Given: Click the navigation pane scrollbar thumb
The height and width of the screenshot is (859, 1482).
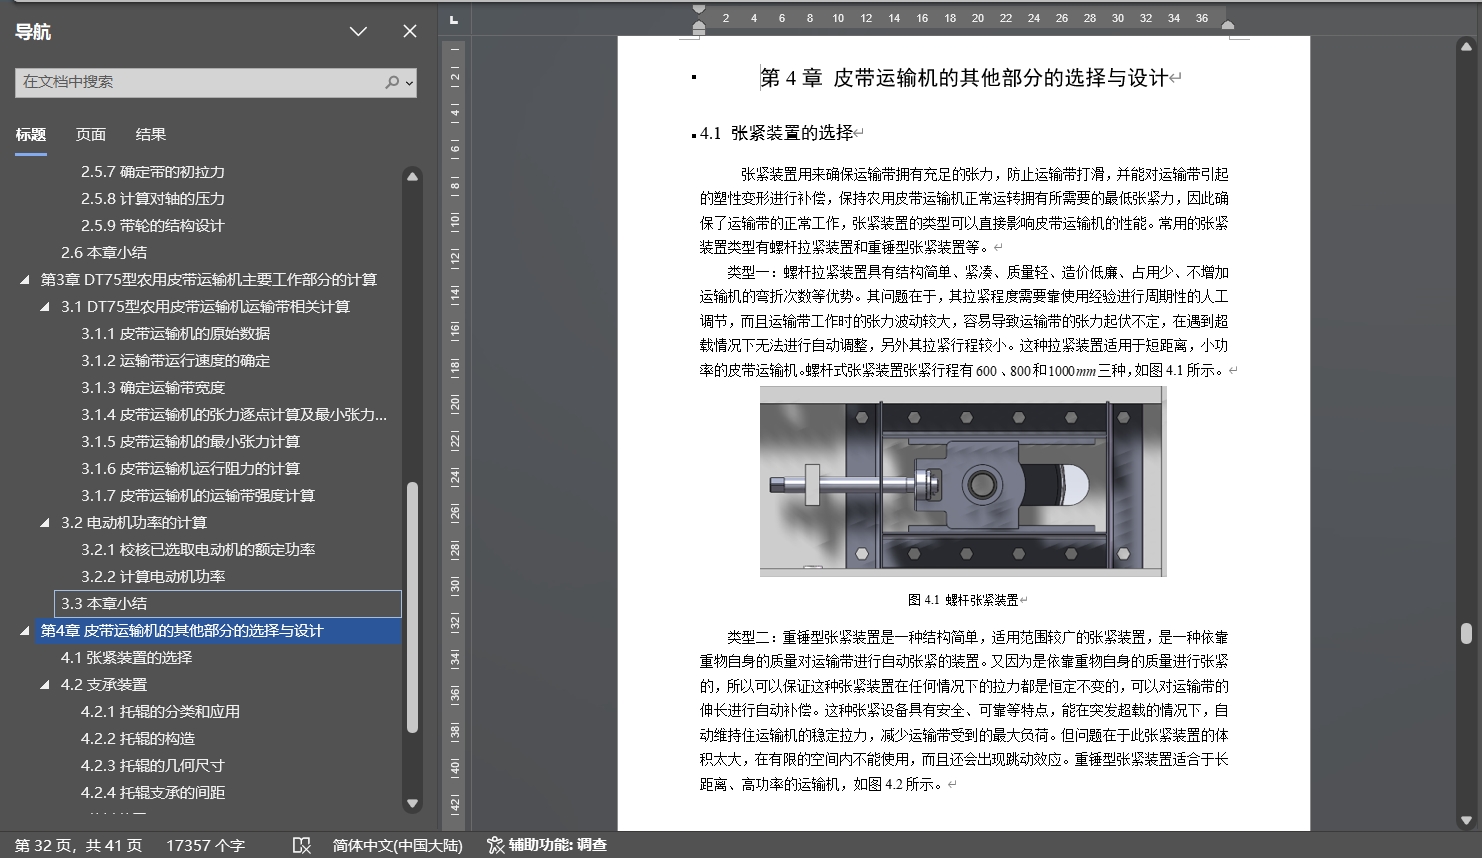Looking at the screenshot, I should (x=412, y=608).
